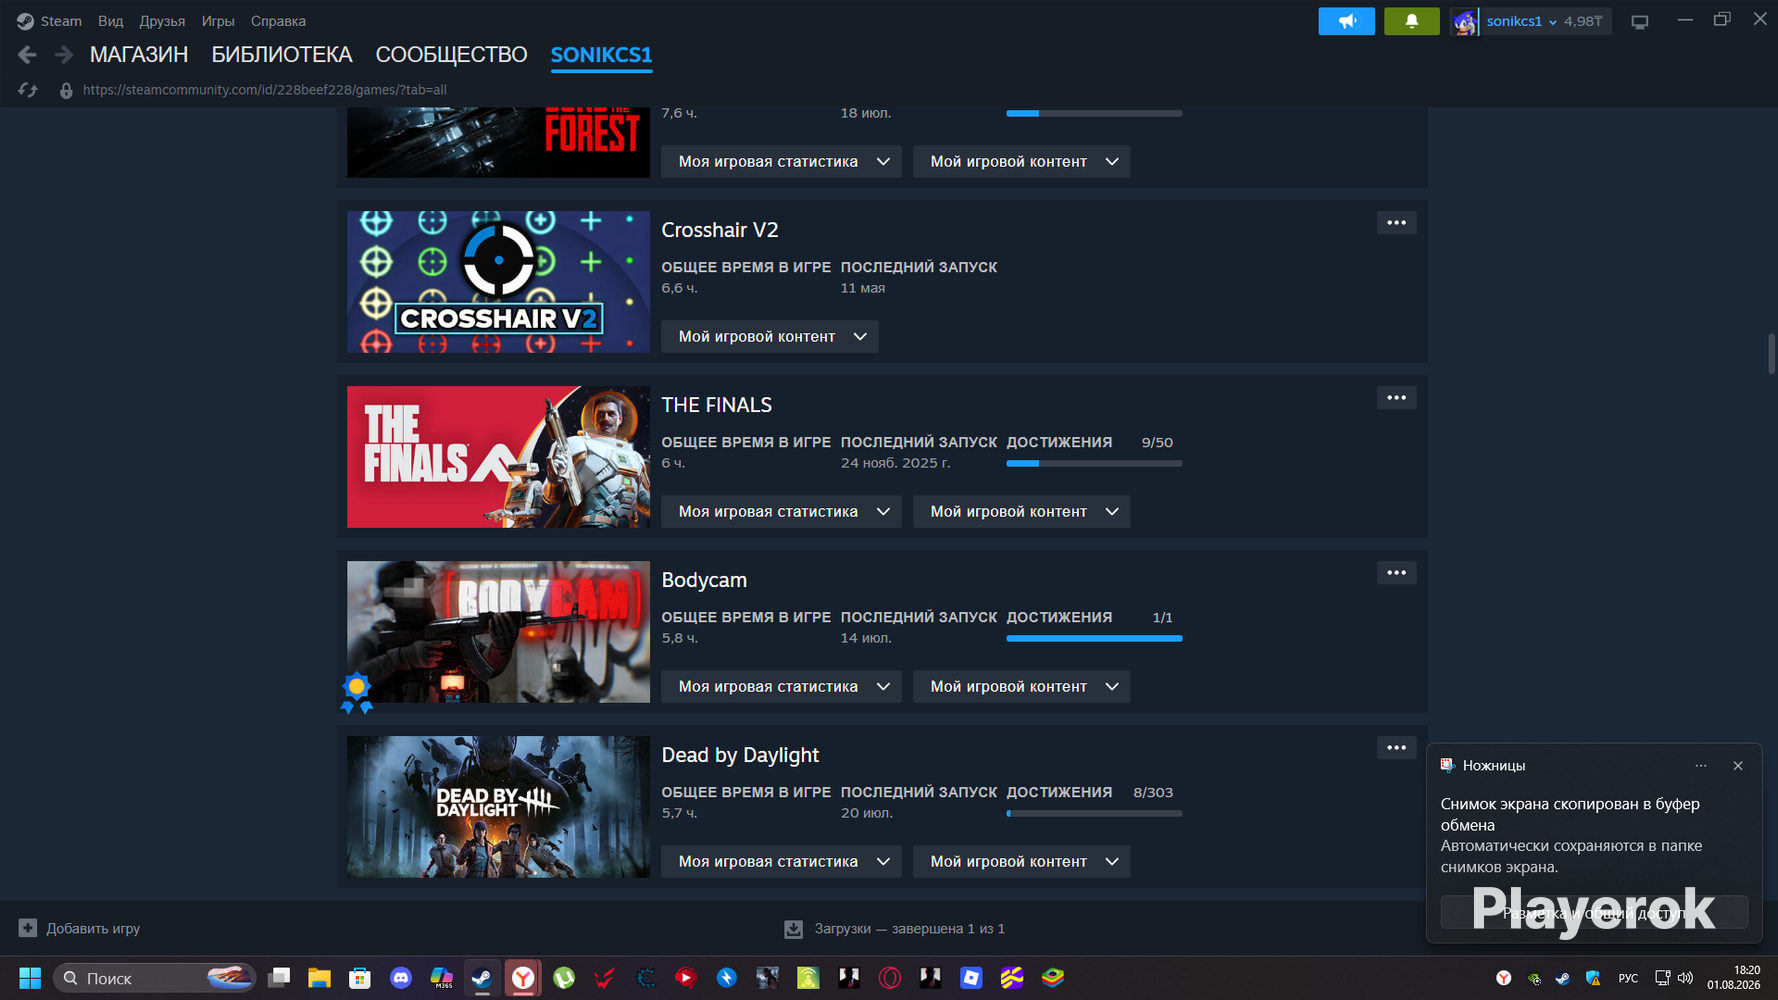Click Dead by Daylight achievements progress bar
This screenshot has height=1000, width=1778.
1094,813
